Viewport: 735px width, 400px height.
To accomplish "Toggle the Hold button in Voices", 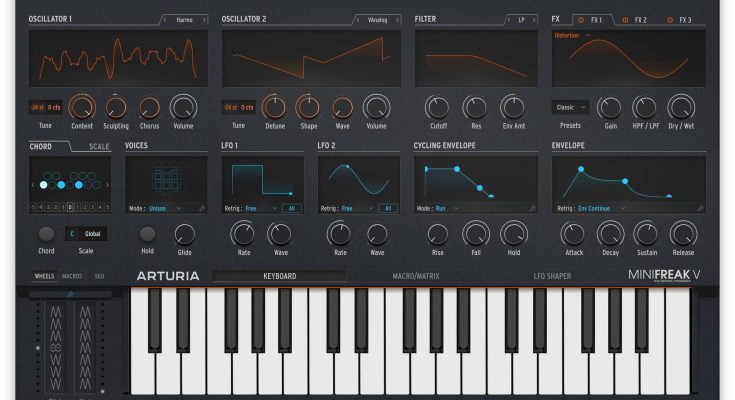I will [148, 232].
